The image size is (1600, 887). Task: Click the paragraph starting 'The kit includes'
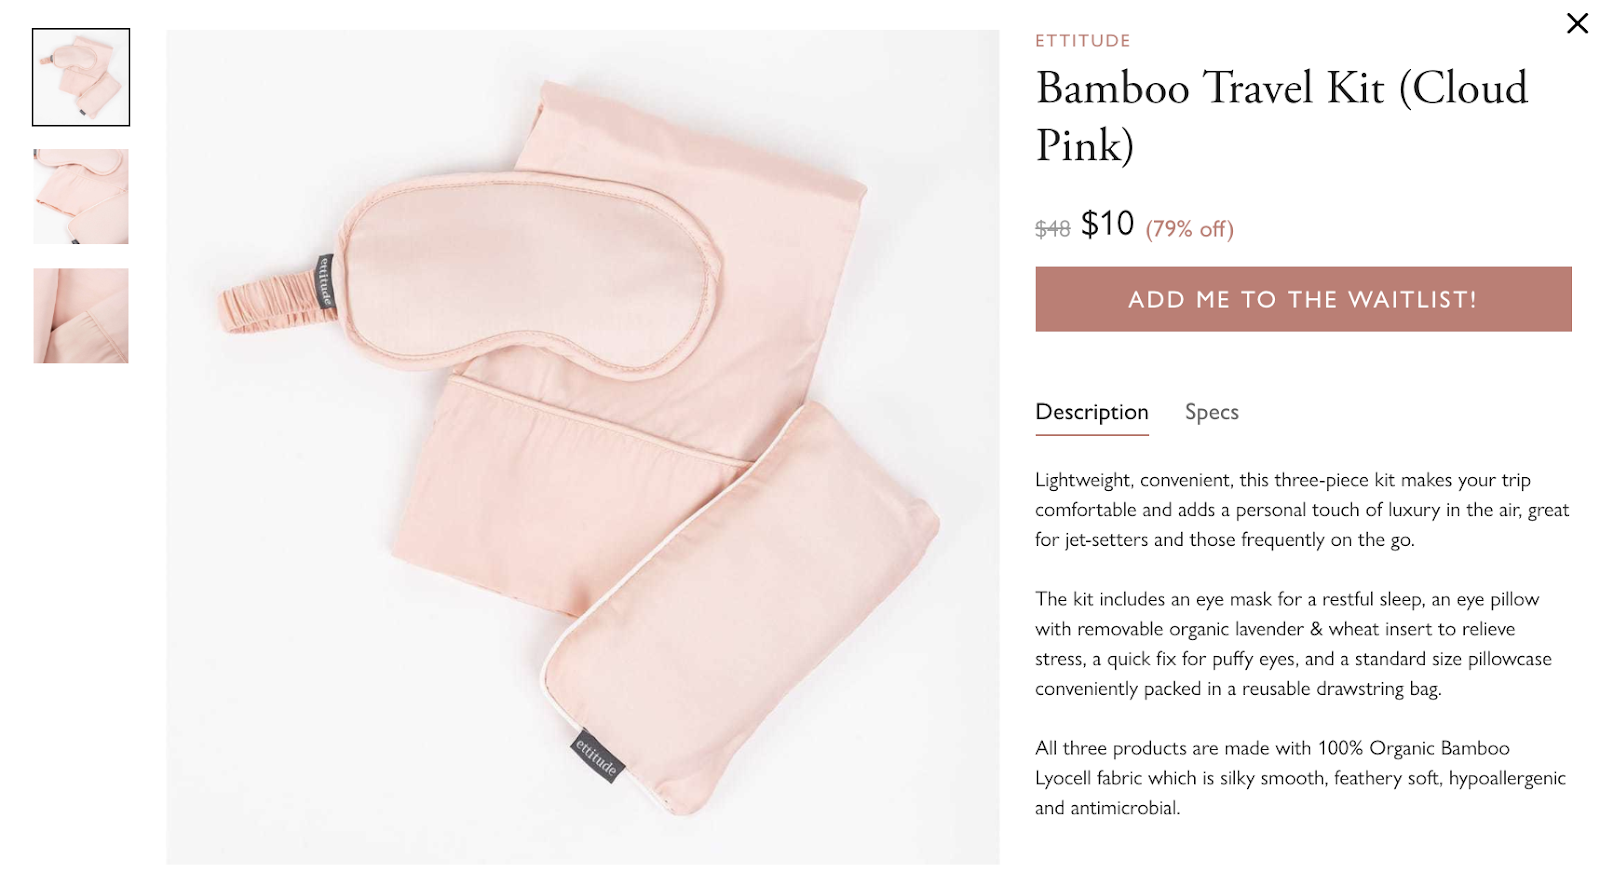1294,643
